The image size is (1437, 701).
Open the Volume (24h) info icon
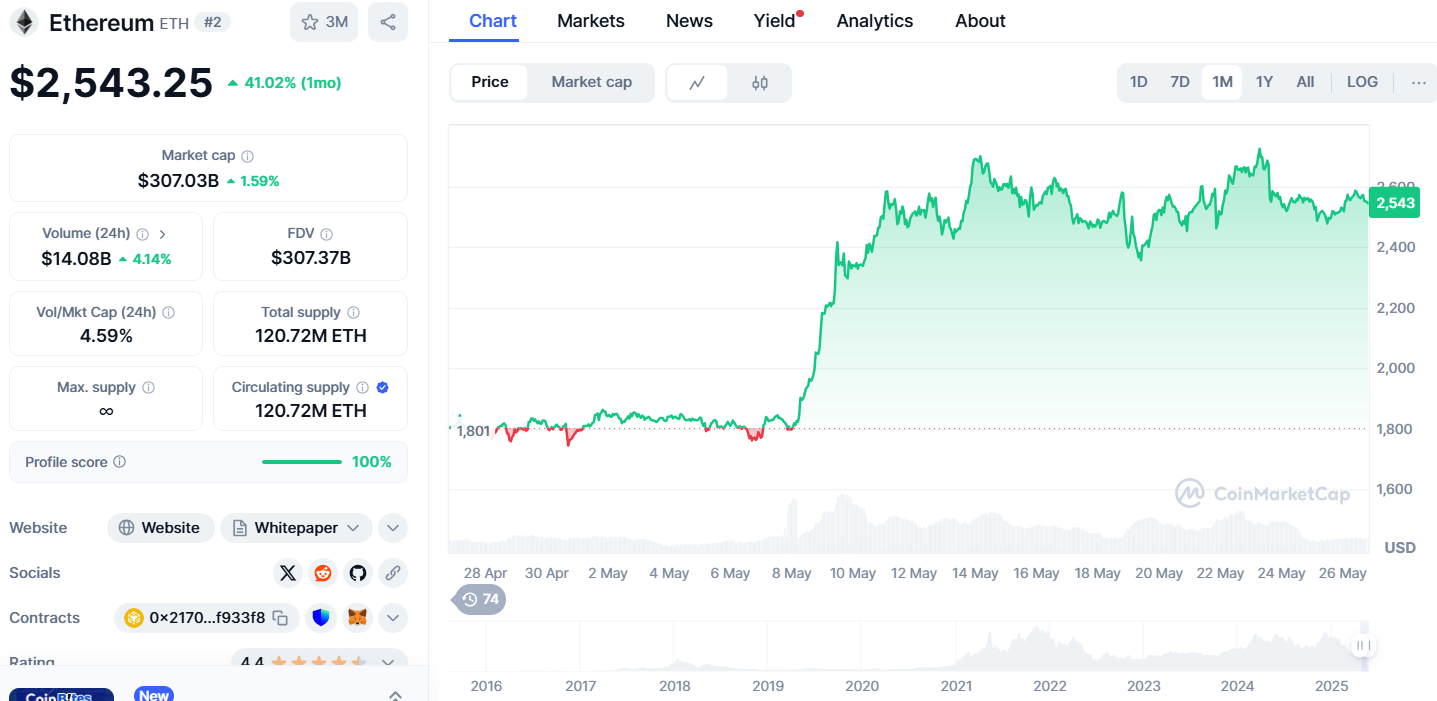point(142,234)
